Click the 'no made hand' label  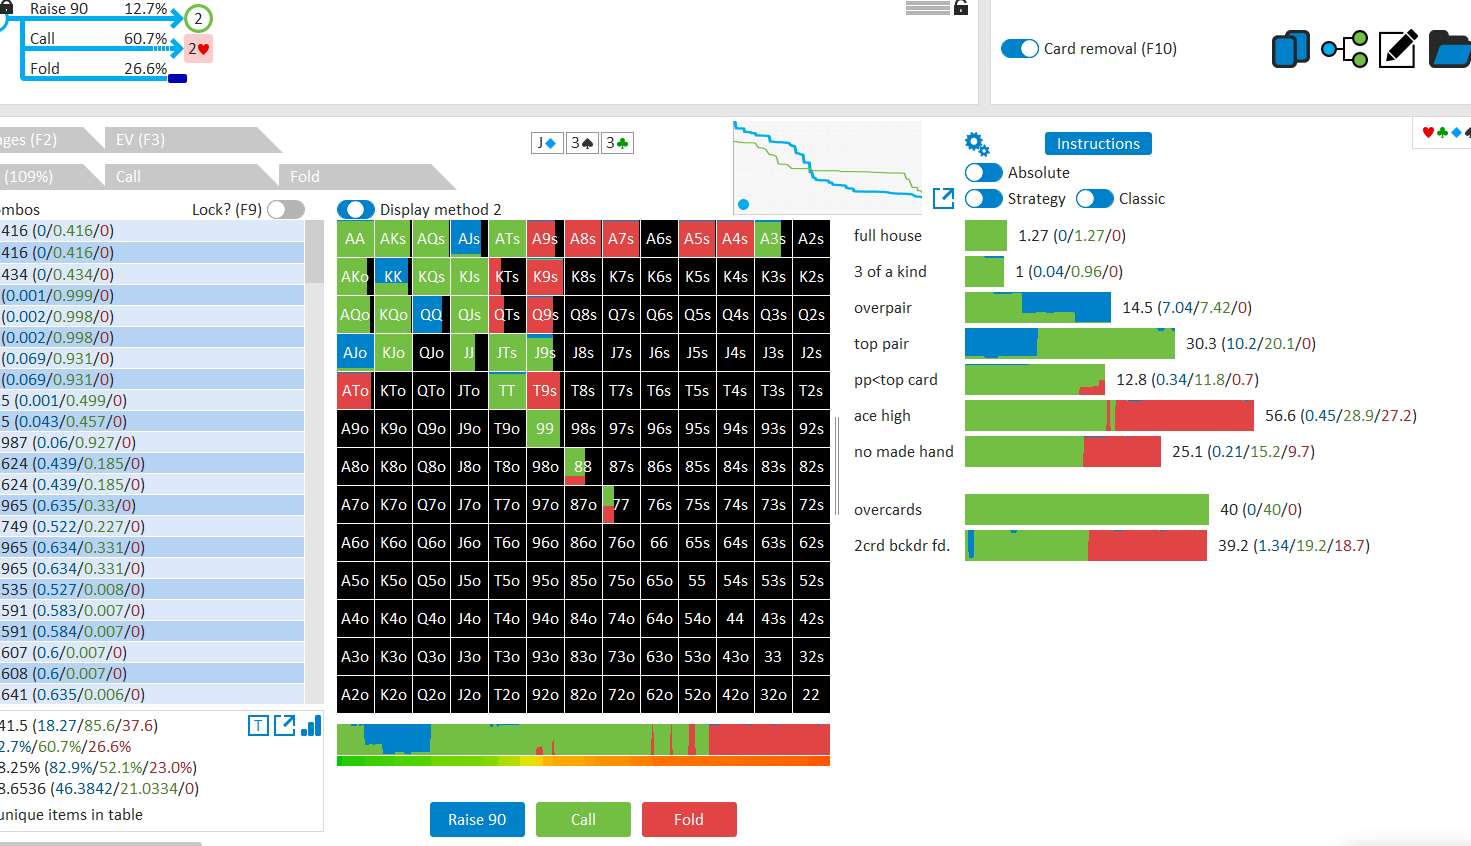(903, 452)
